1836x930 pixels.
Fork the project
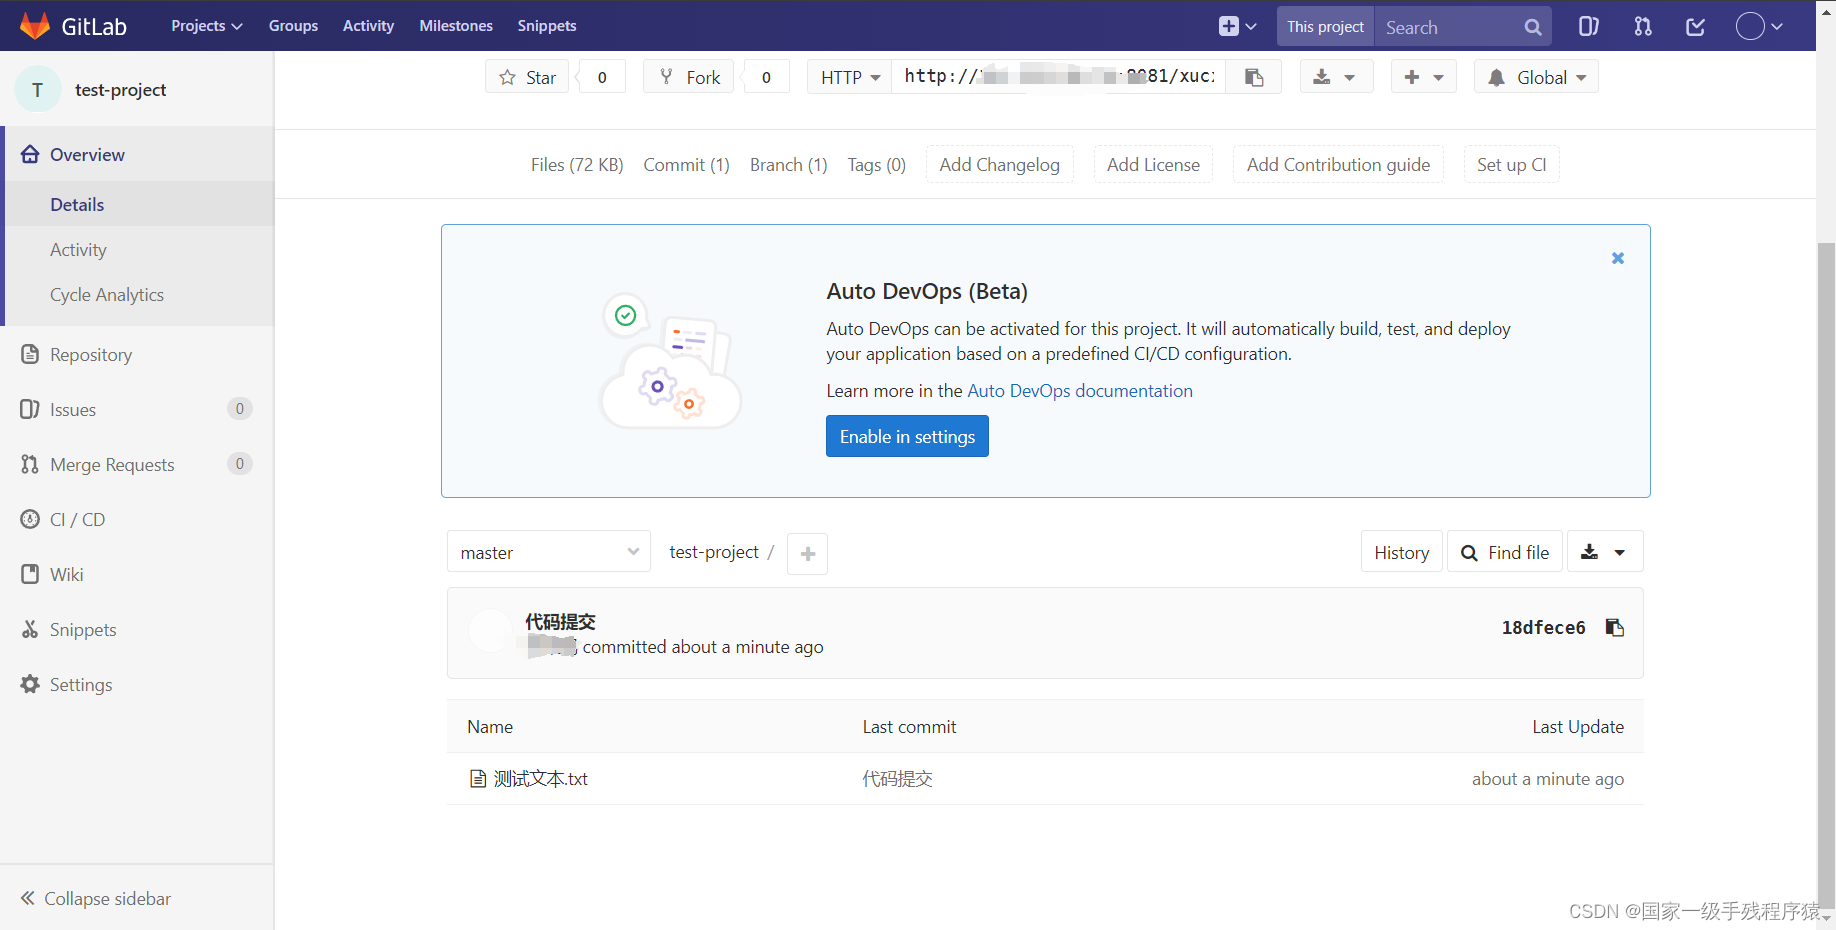pos(689,77)
